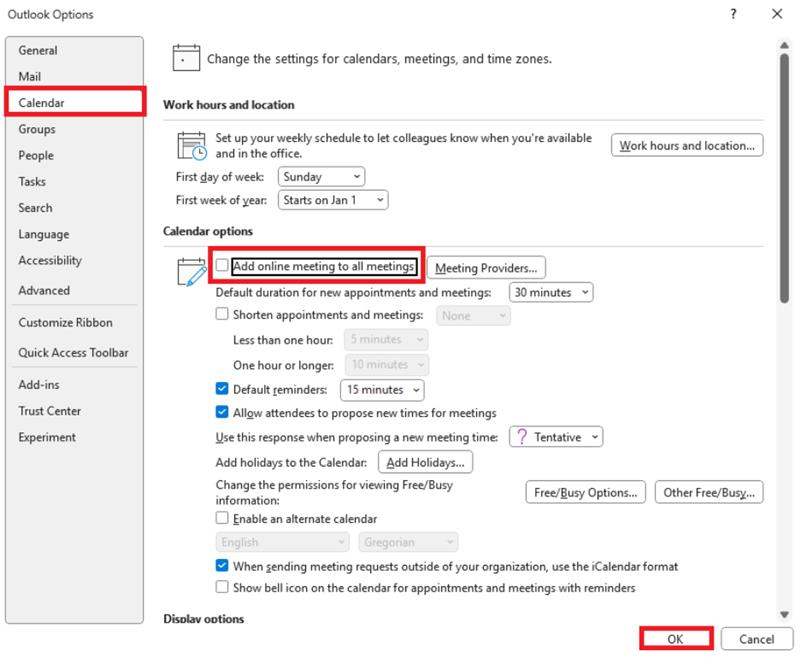Screen dimensions: 800x657
Task: Click the Help question mark icon
Action: pyautogui.click(x=733, y=14)
